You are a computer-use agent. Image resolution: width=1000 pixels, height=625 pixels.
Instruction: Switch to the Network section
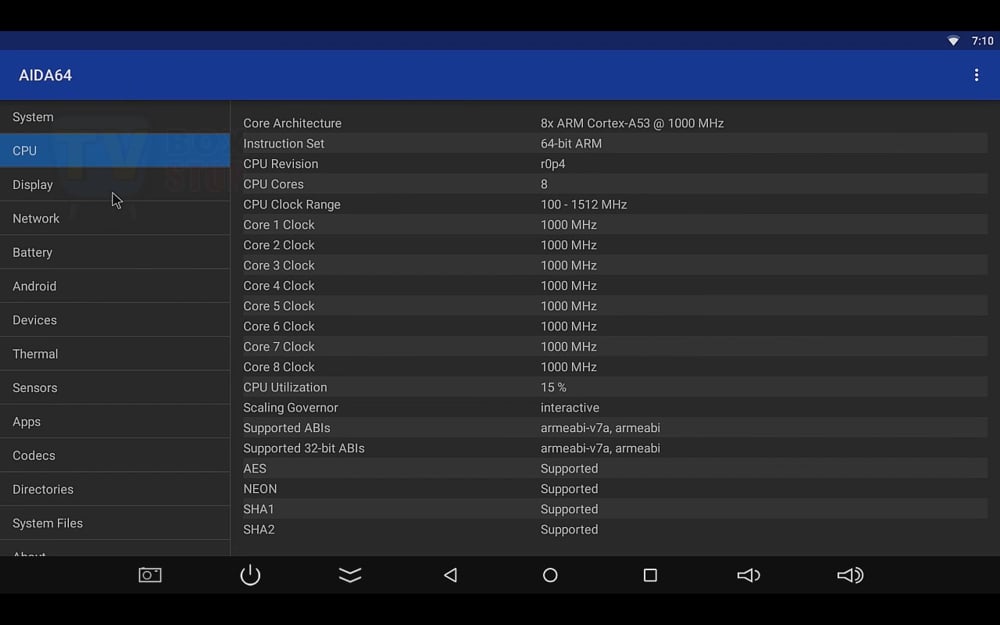pyautogui.click(x=115, y=219)
